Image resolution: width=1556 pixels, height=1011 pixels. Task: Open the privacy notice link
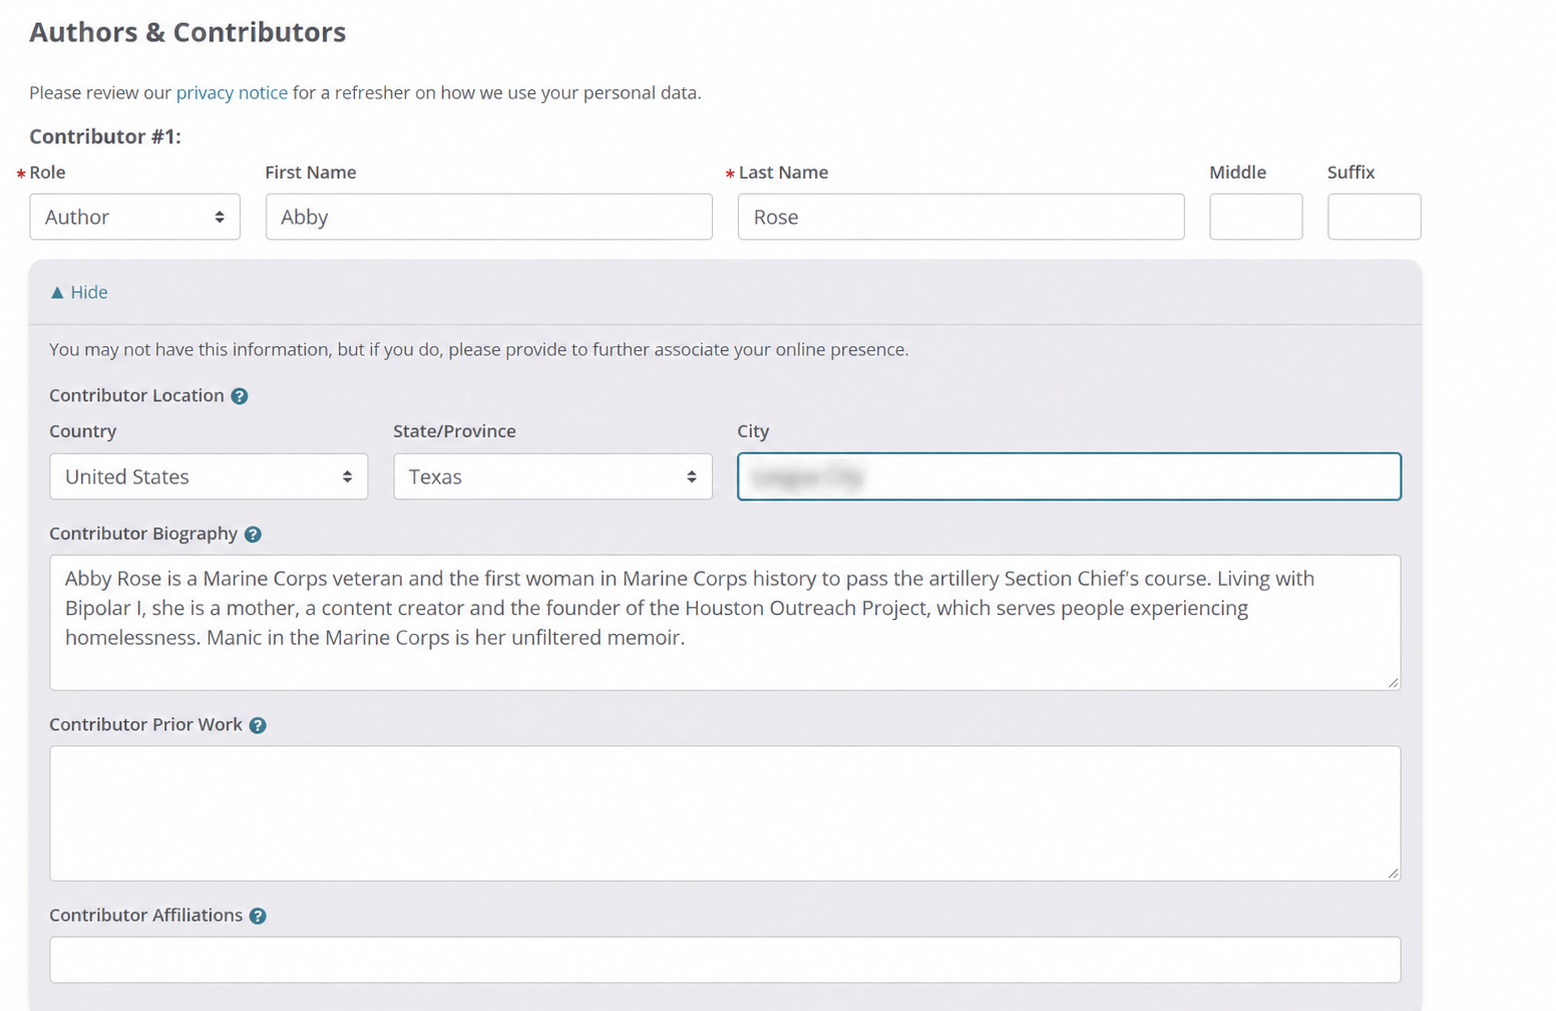(232, 93)
